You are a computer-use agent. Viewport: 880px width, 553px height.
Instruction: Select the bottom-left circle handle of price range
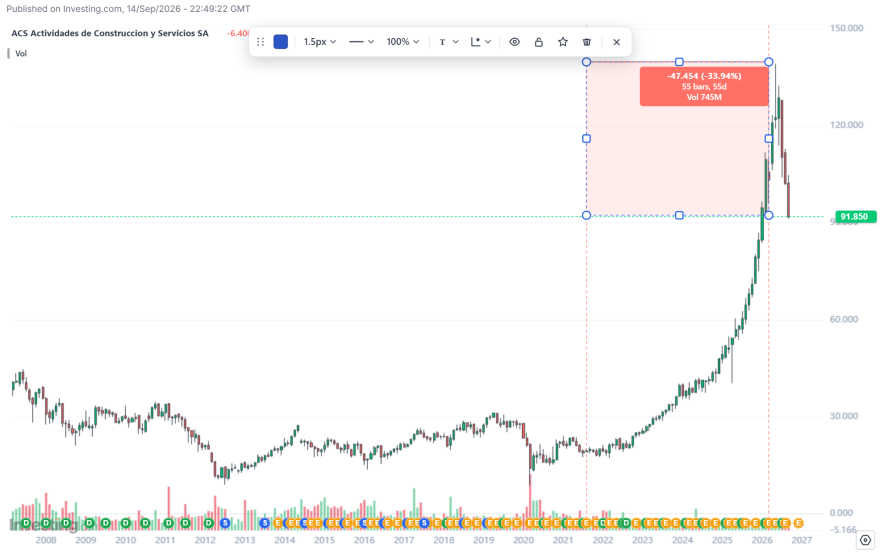pos(586,215)
